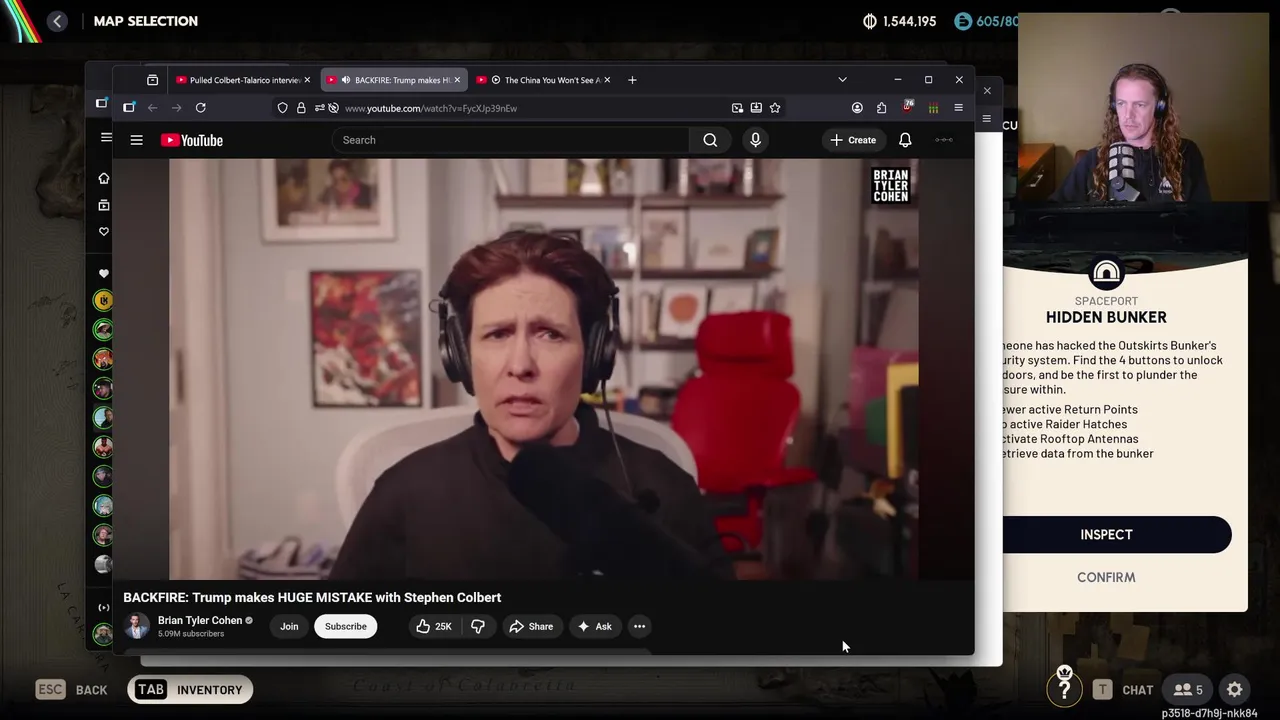Open the Firefox application menu

point(958,108)
